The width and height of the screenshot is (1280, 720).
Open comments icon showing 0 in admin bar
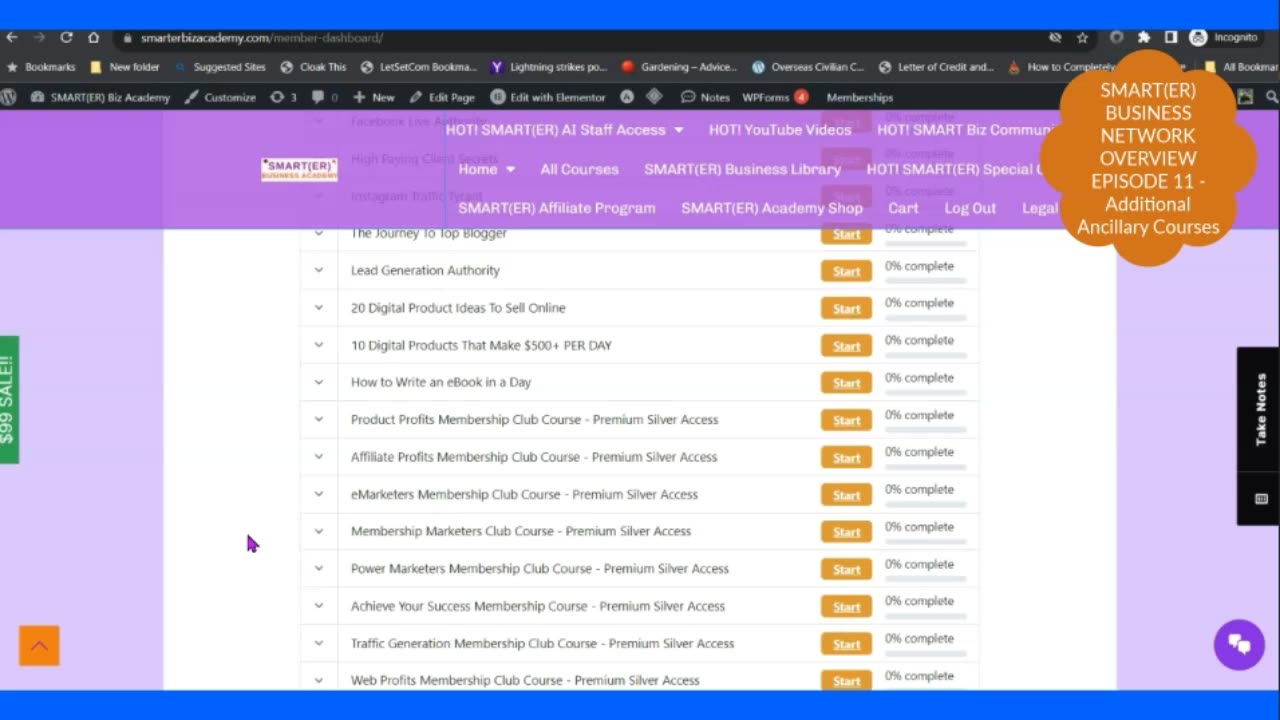coord(324,97)
